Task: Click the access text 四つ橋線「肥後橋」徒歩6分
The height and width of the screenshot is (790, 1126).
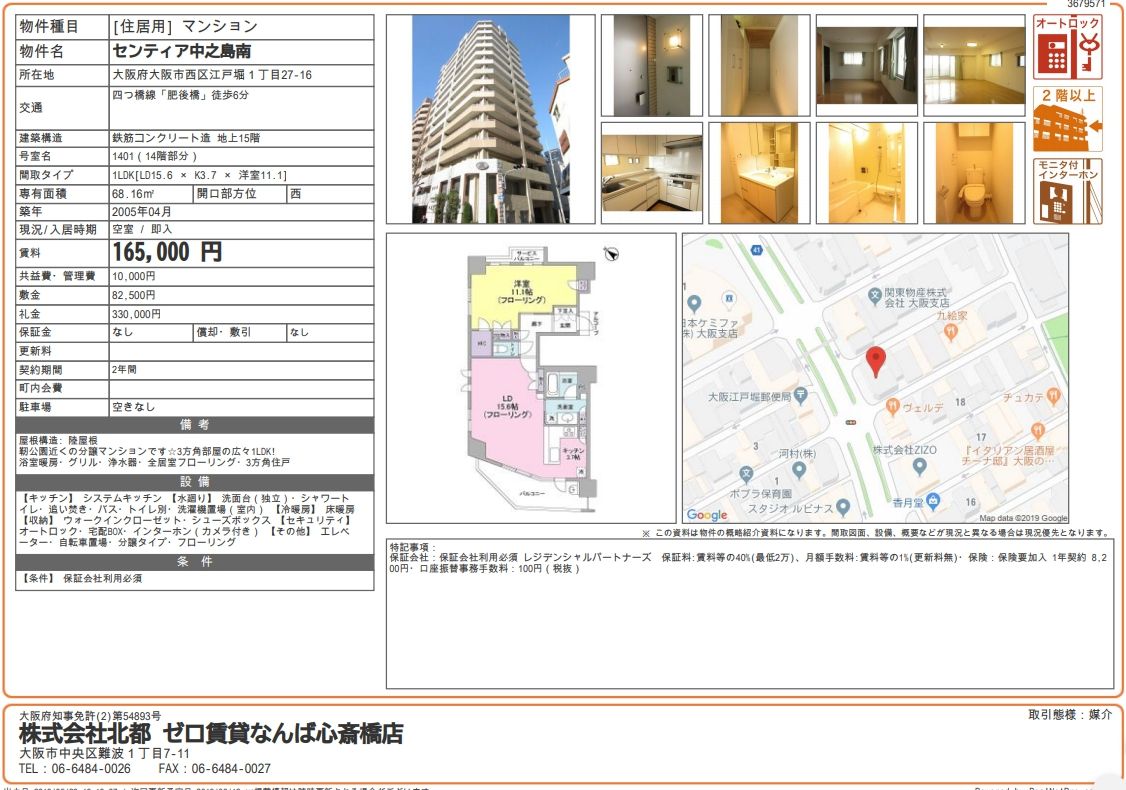Action: click(180, 95)
